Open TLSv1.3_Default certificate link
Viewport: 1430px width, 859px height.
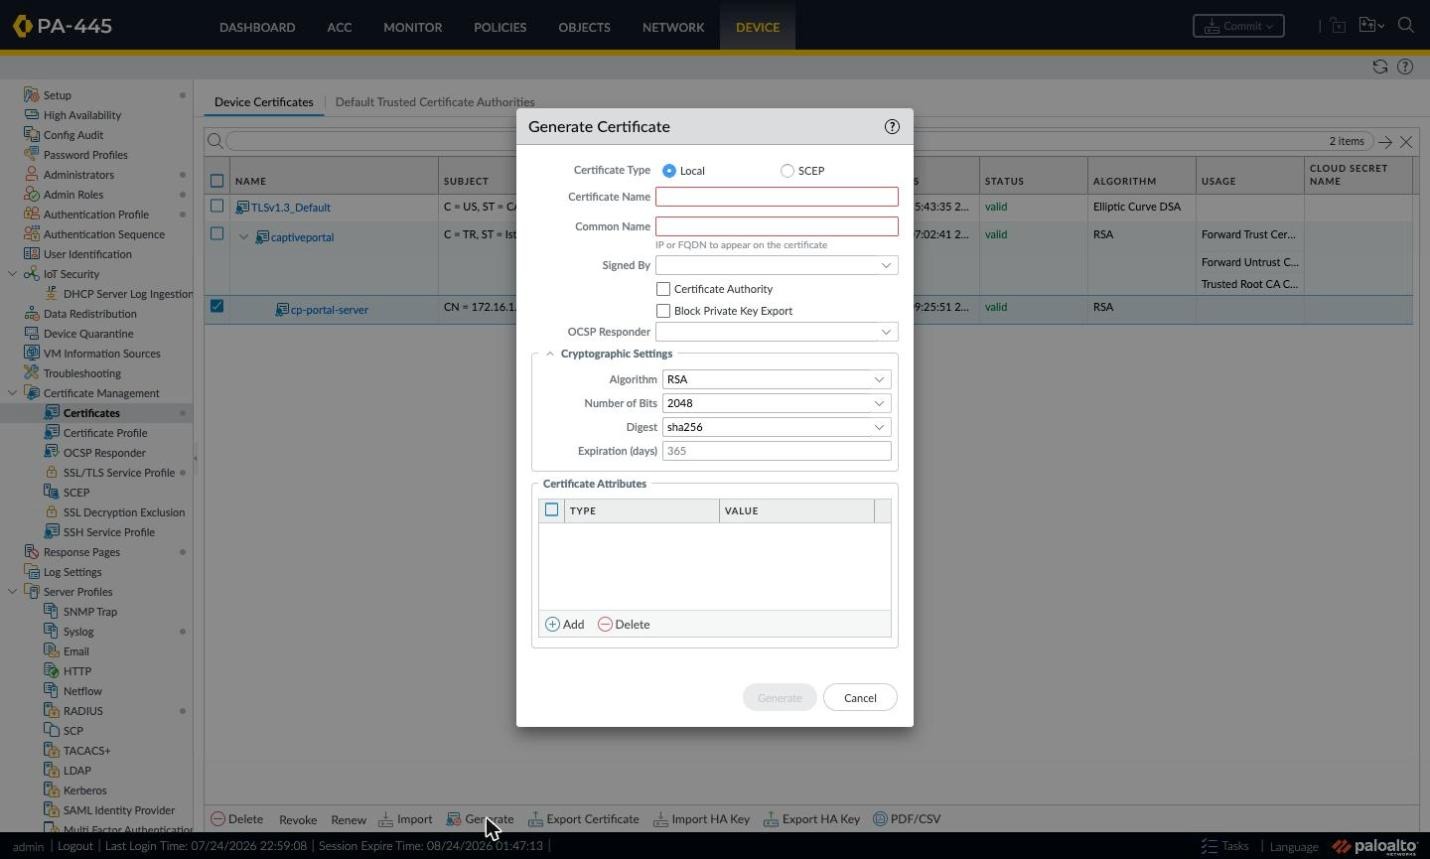(290, 208)
